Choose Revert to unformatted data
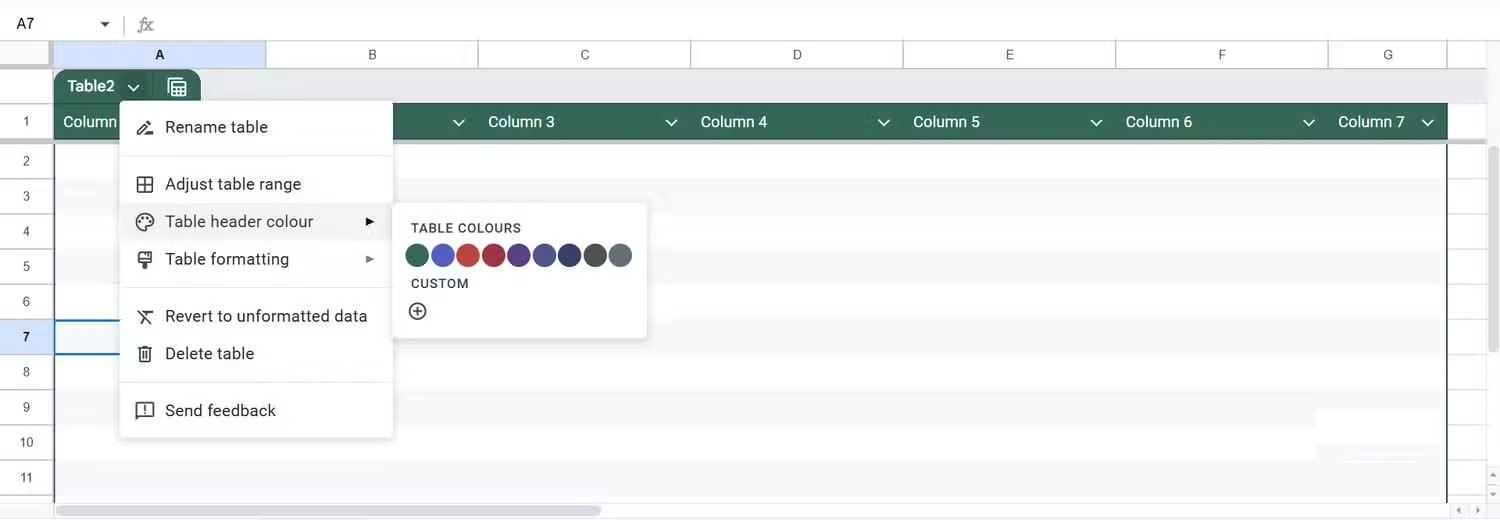The width and height of the screenshot is (1500, 520). click(256, 317)
